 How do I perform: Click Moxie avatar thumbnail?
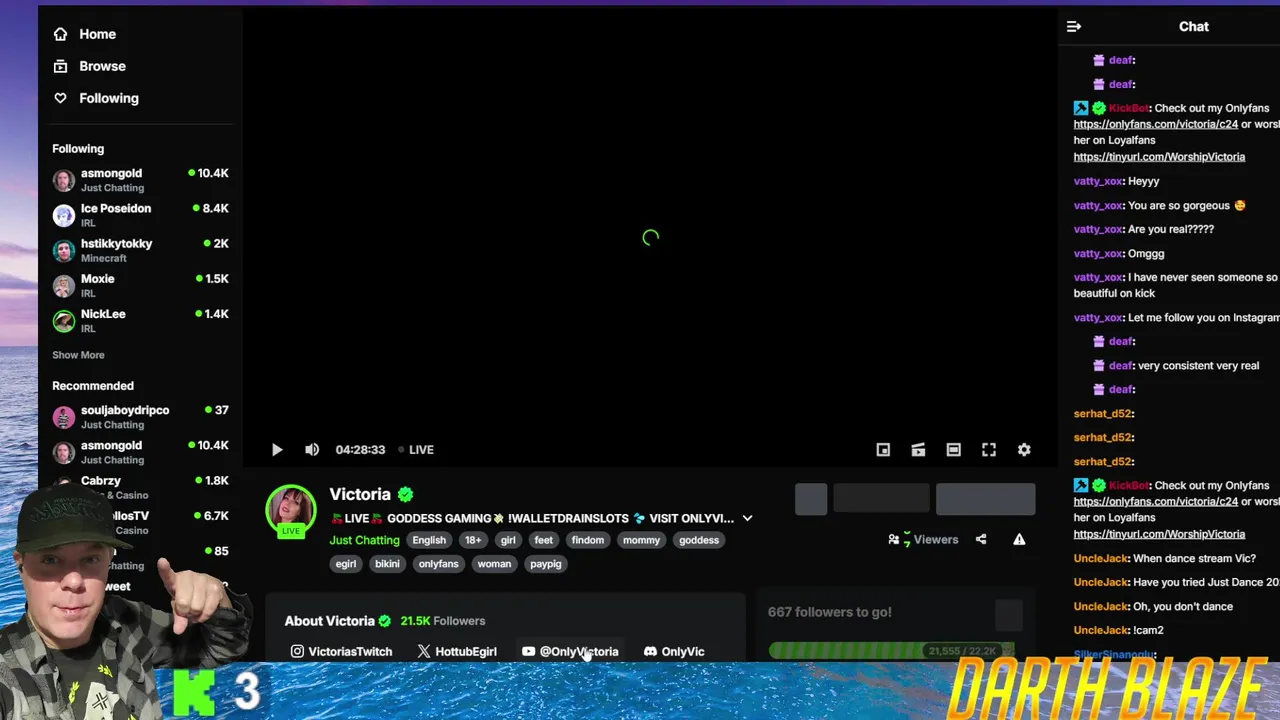click(64, 286)
